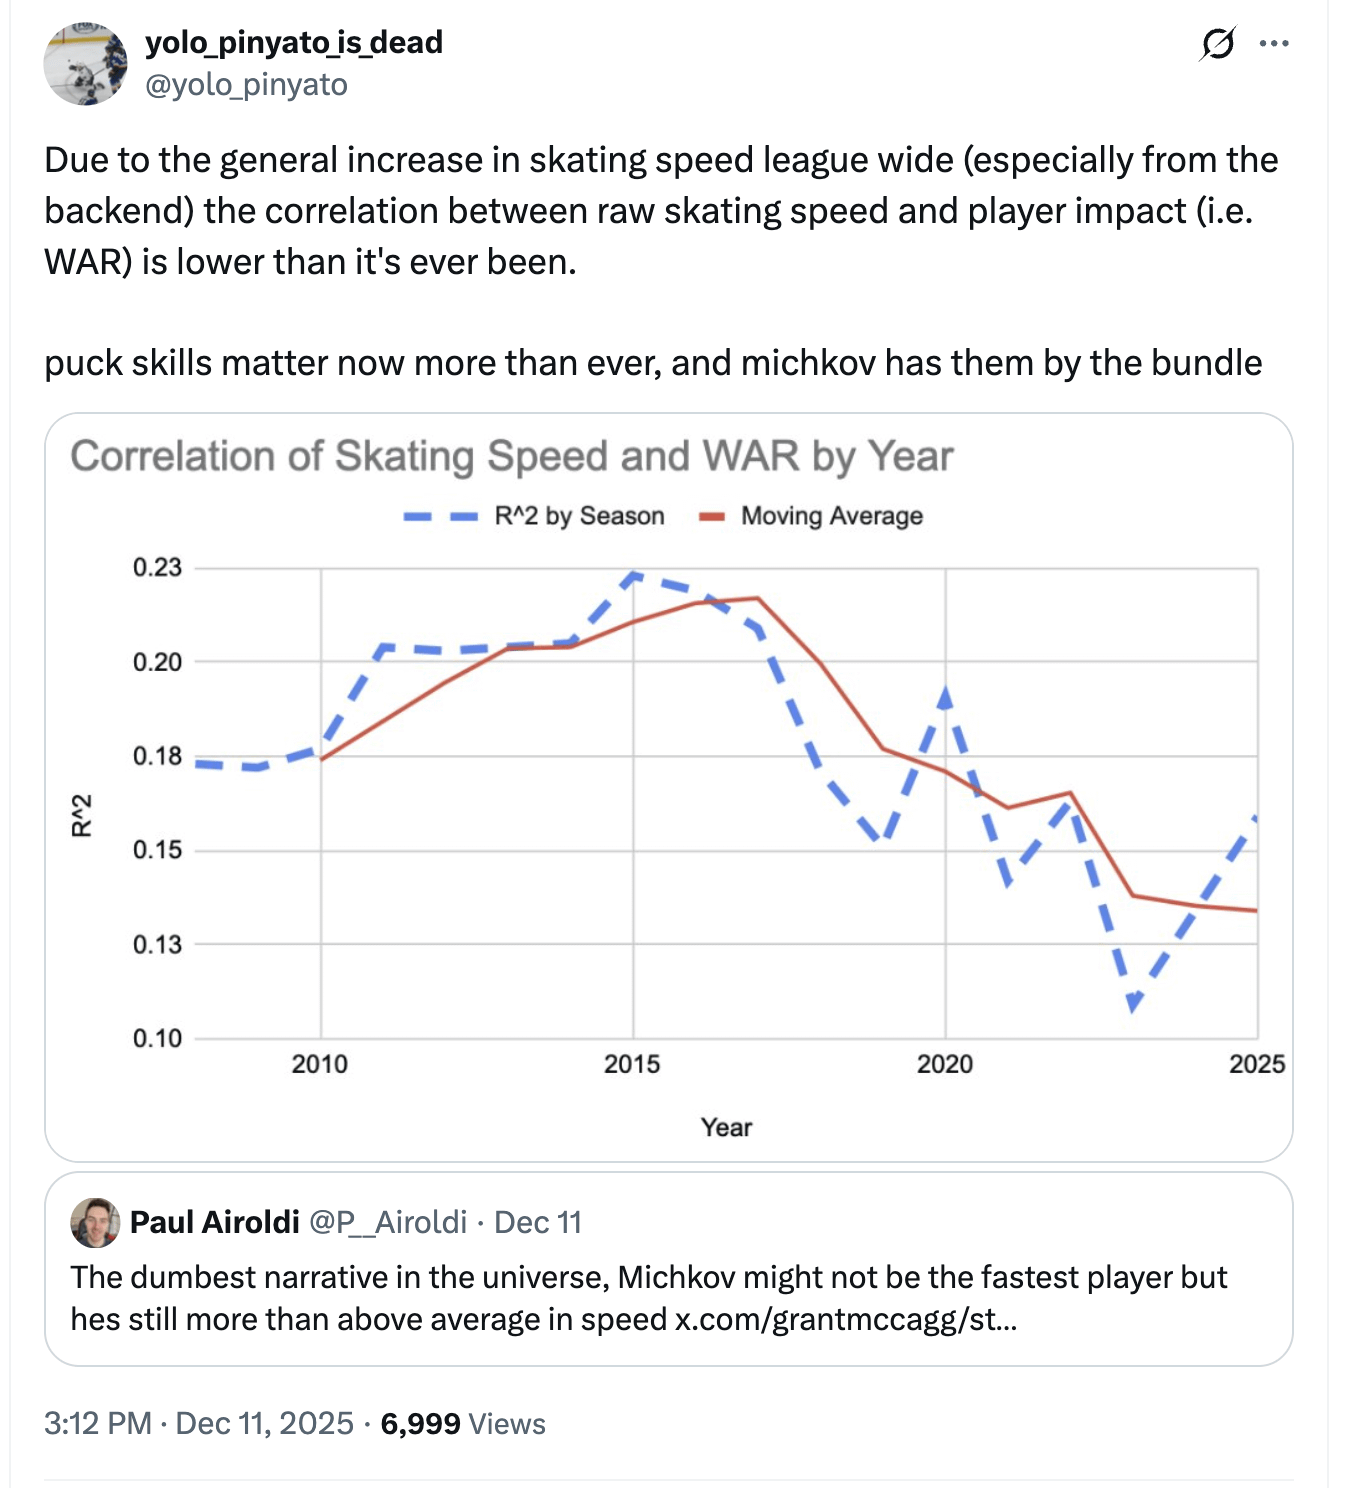Click Paul Airoldi's profile photo
1368x1488 pixels.
95,1222
